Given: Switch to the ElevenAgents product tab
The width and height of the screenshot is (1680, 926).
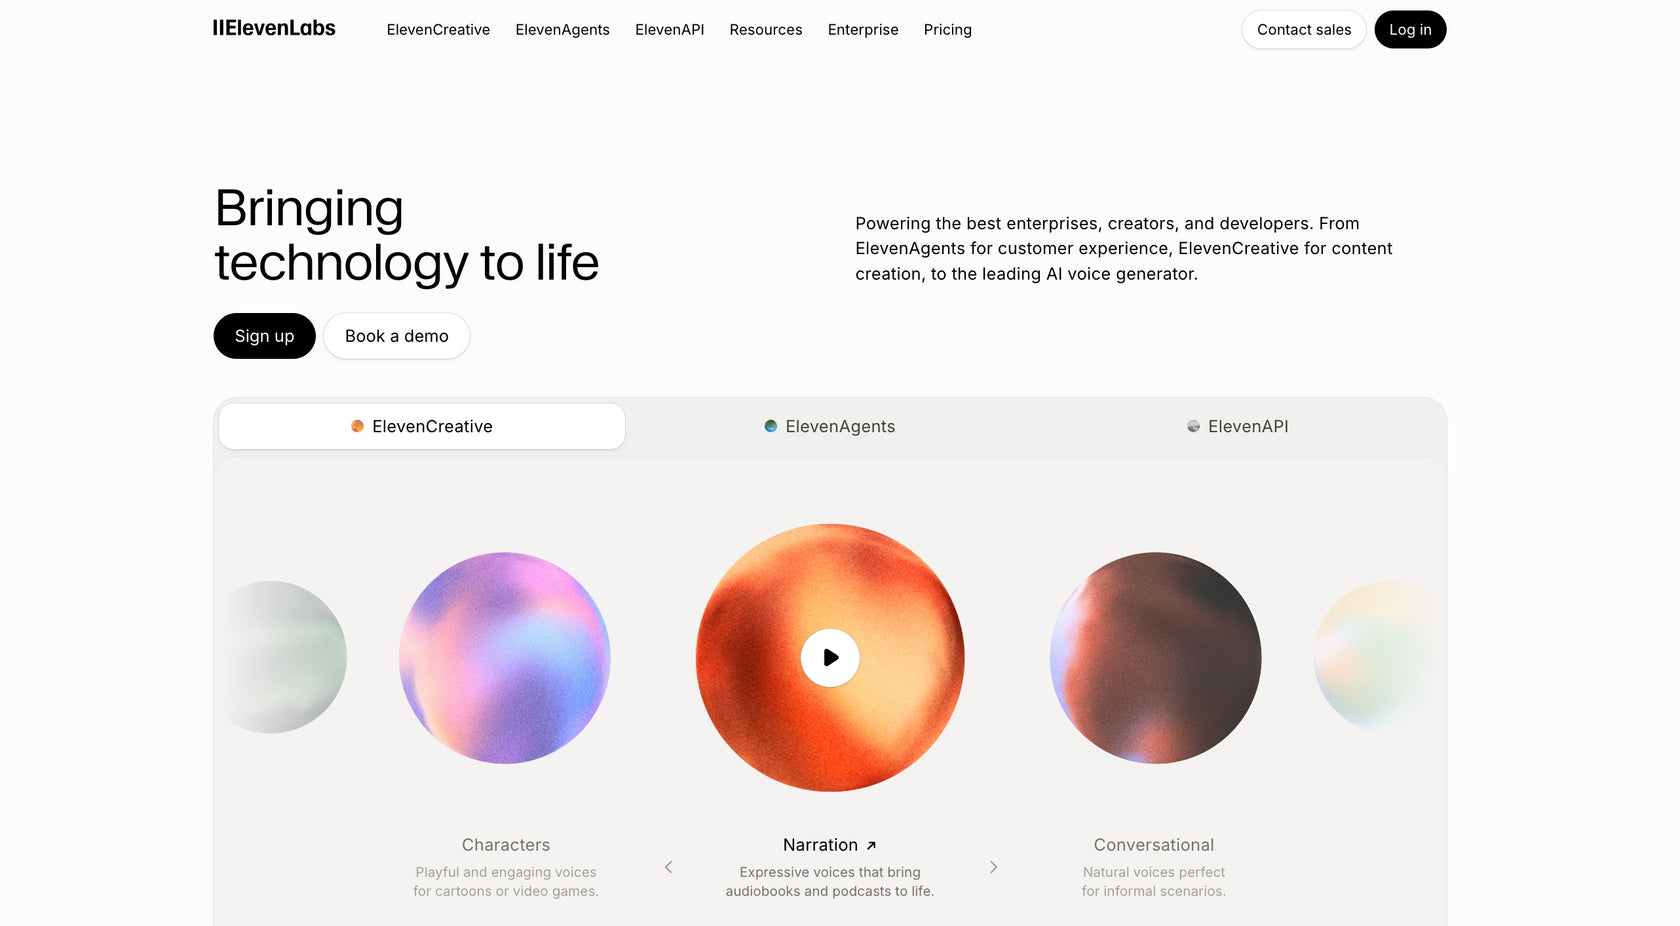Looking at the screenshot, I should pos(830,426).
